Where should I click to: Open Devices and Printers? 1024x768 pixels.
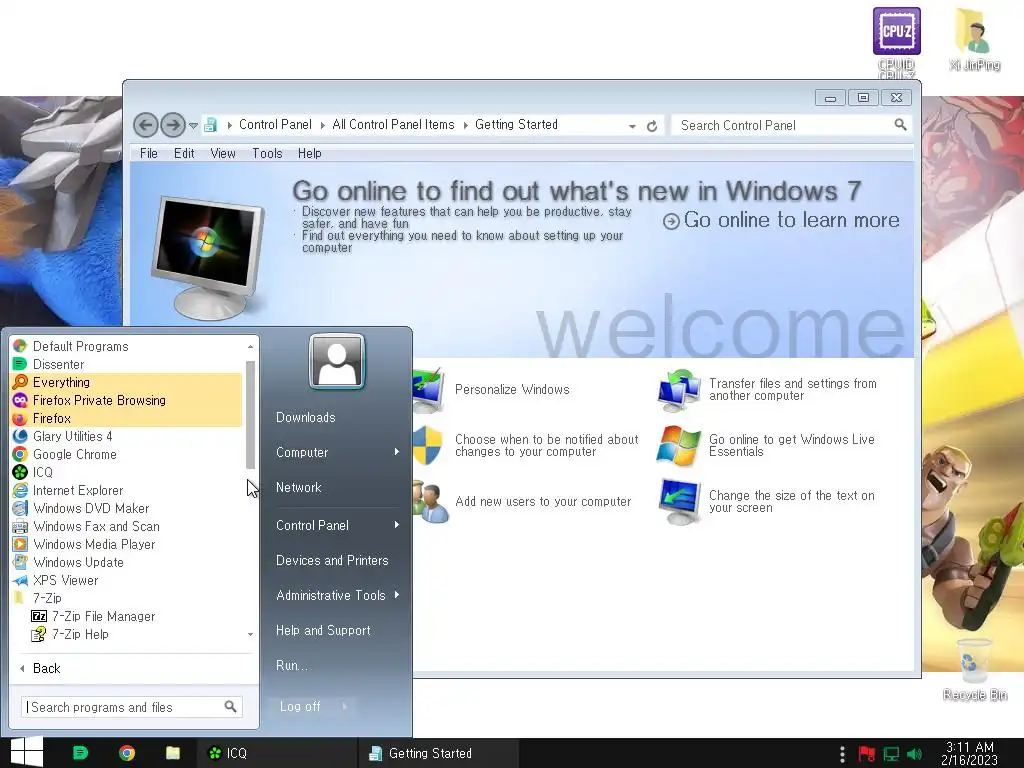332,560
